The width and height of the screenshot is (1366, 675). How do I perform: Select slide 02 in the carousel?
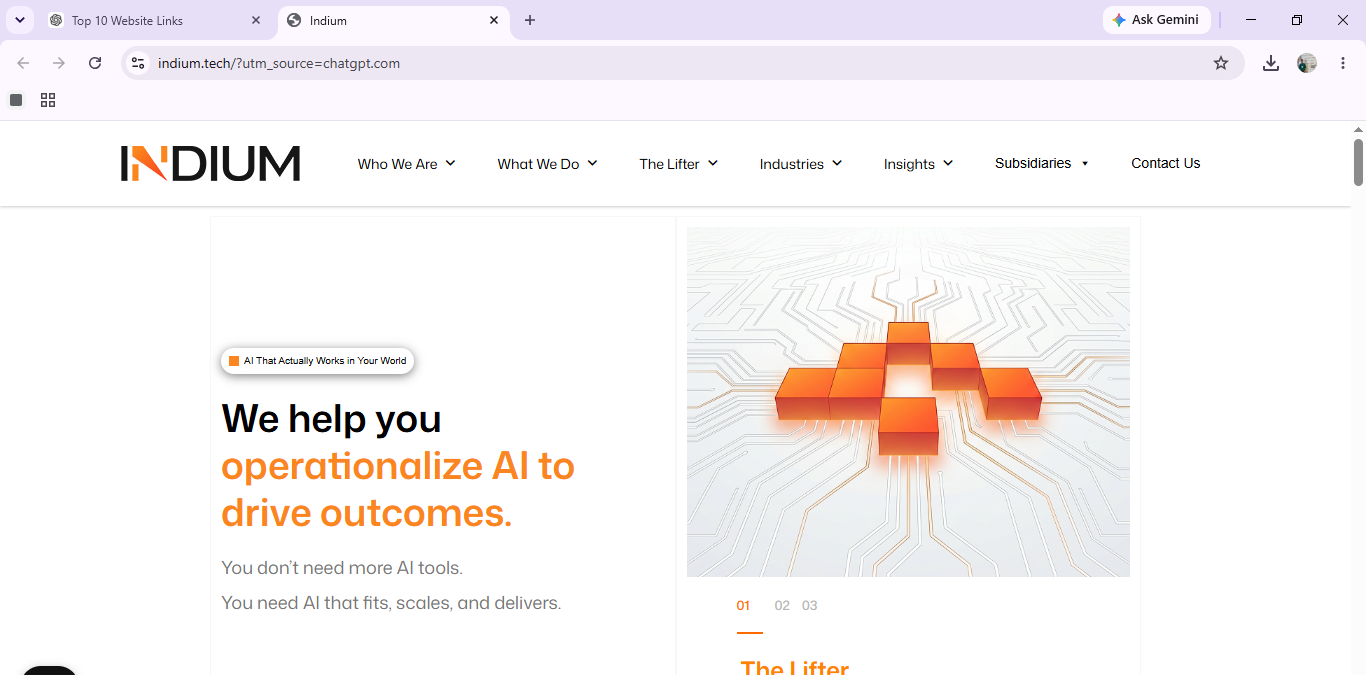tap(782, 605)
